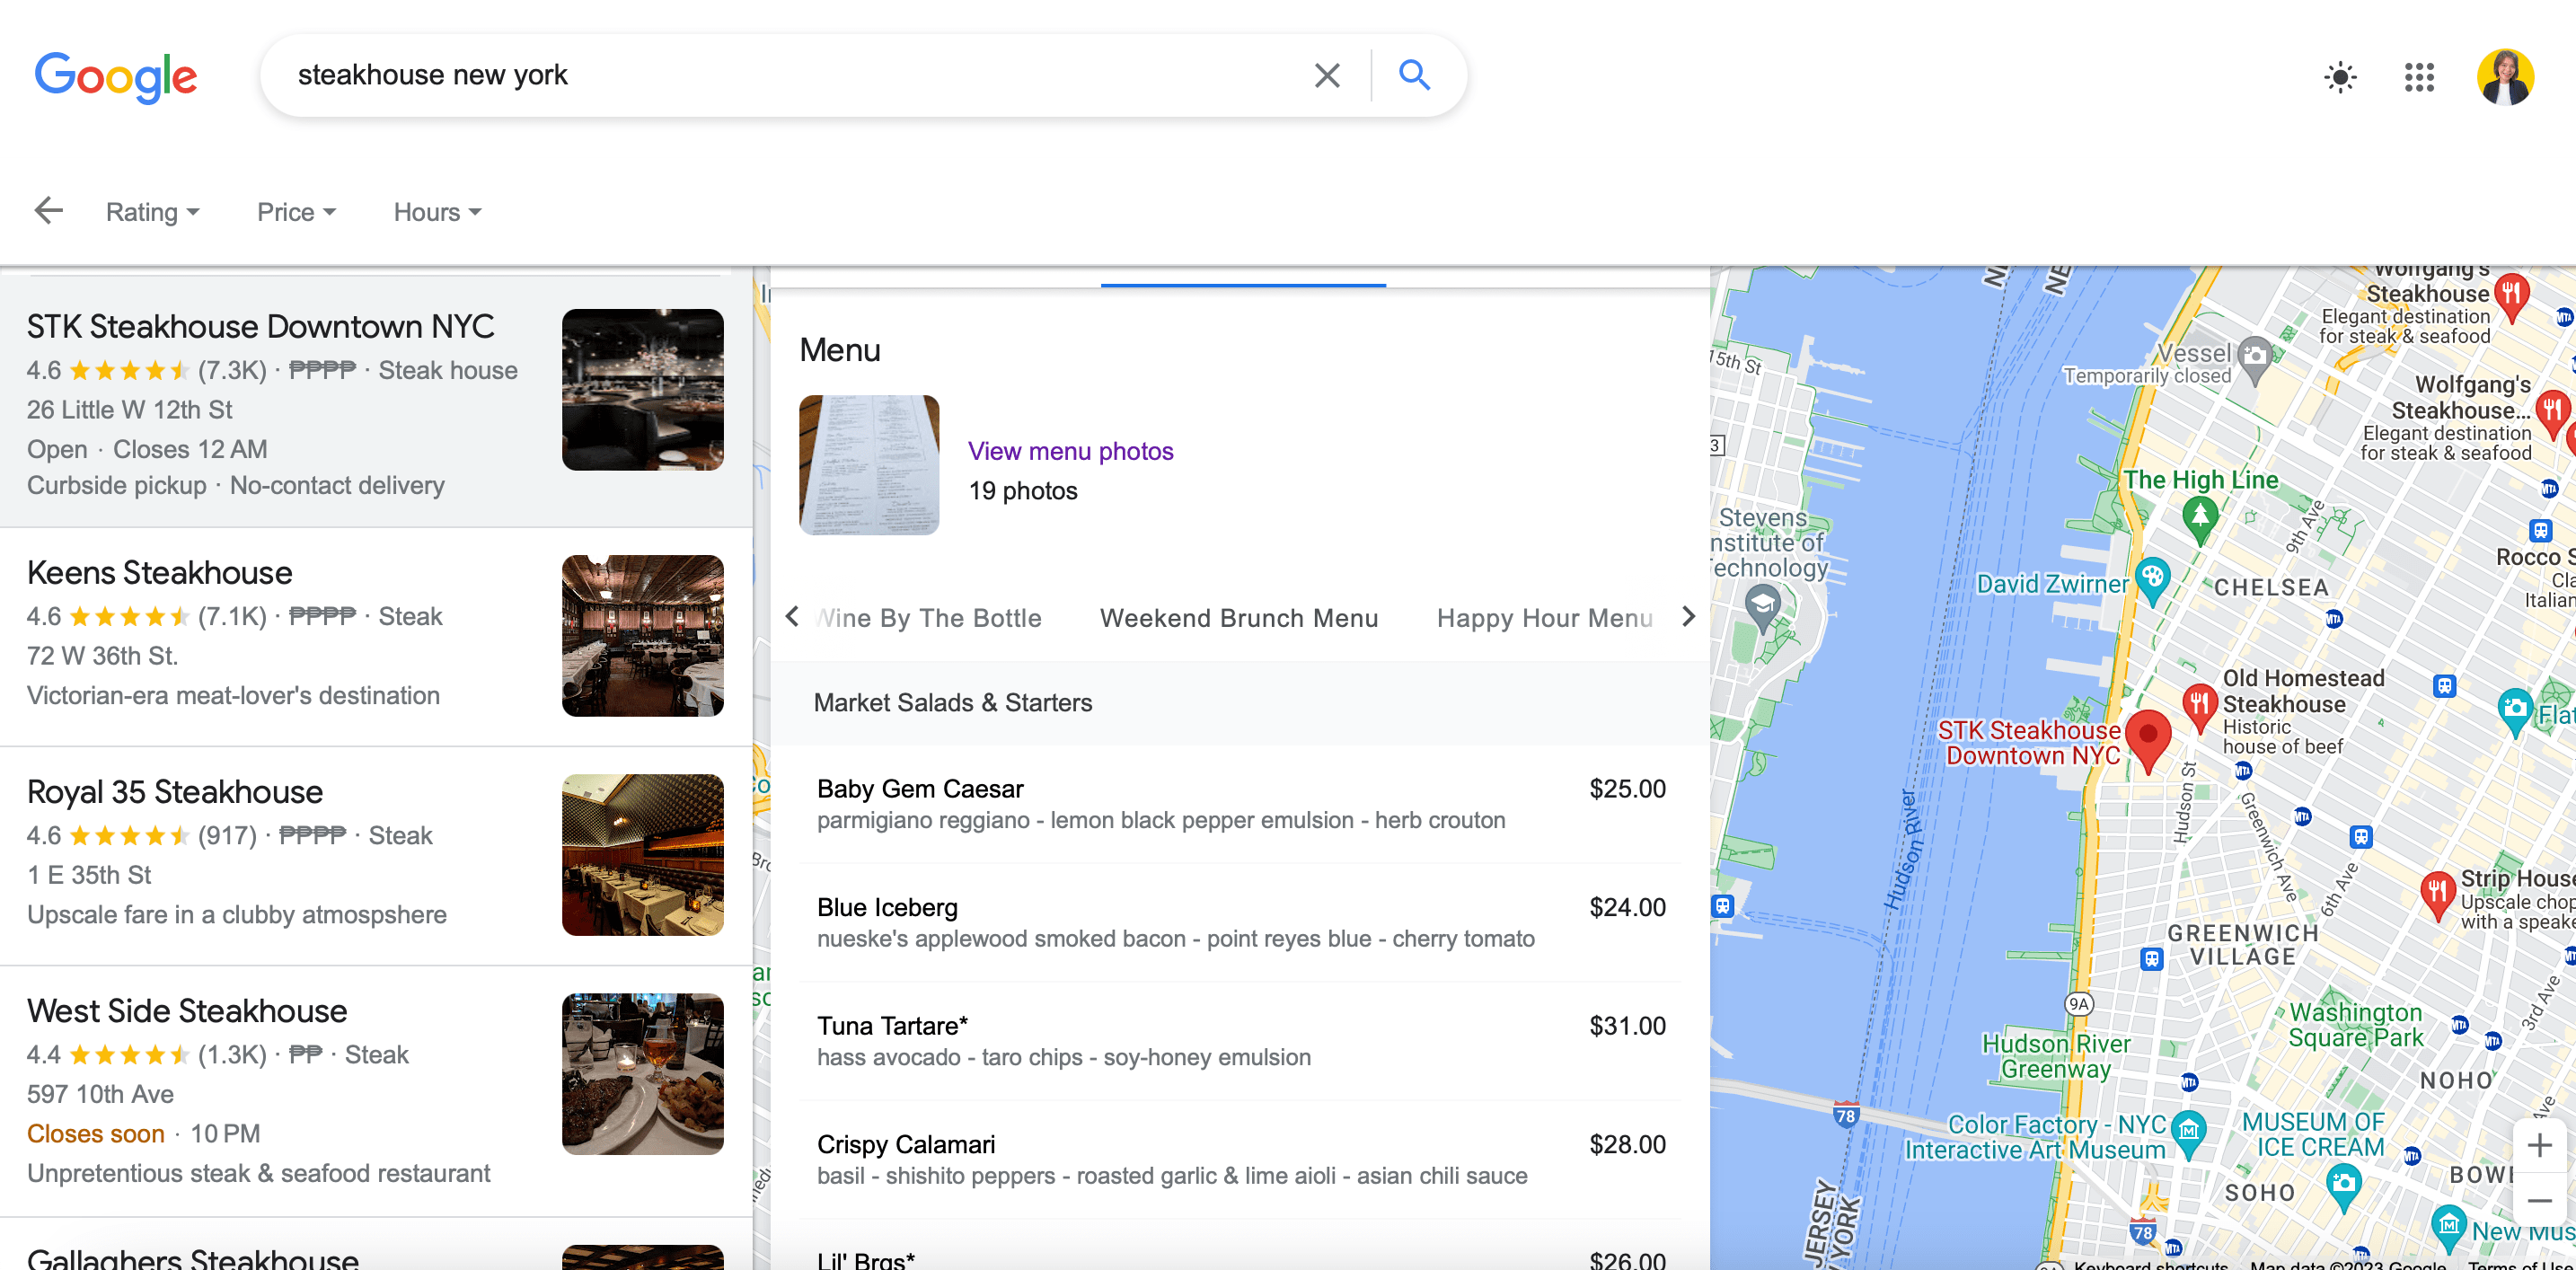Click the Wolfgang's Steakhouse map marker
This screenshot has height=1270, width=2576.
[x=2513, y=296]
